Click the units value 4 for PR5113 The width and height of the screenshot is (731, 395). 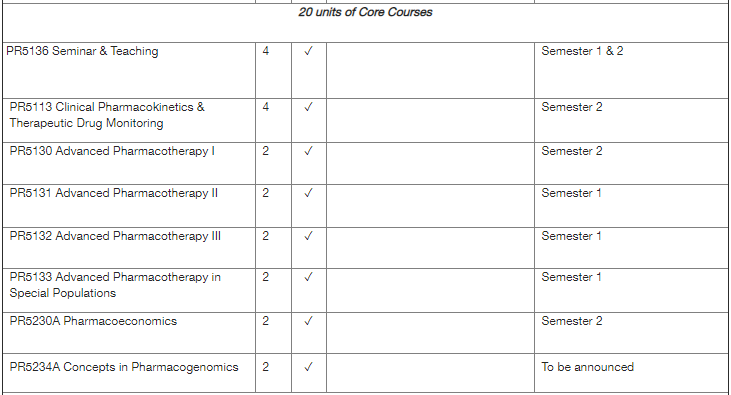[x=265, y=107]
